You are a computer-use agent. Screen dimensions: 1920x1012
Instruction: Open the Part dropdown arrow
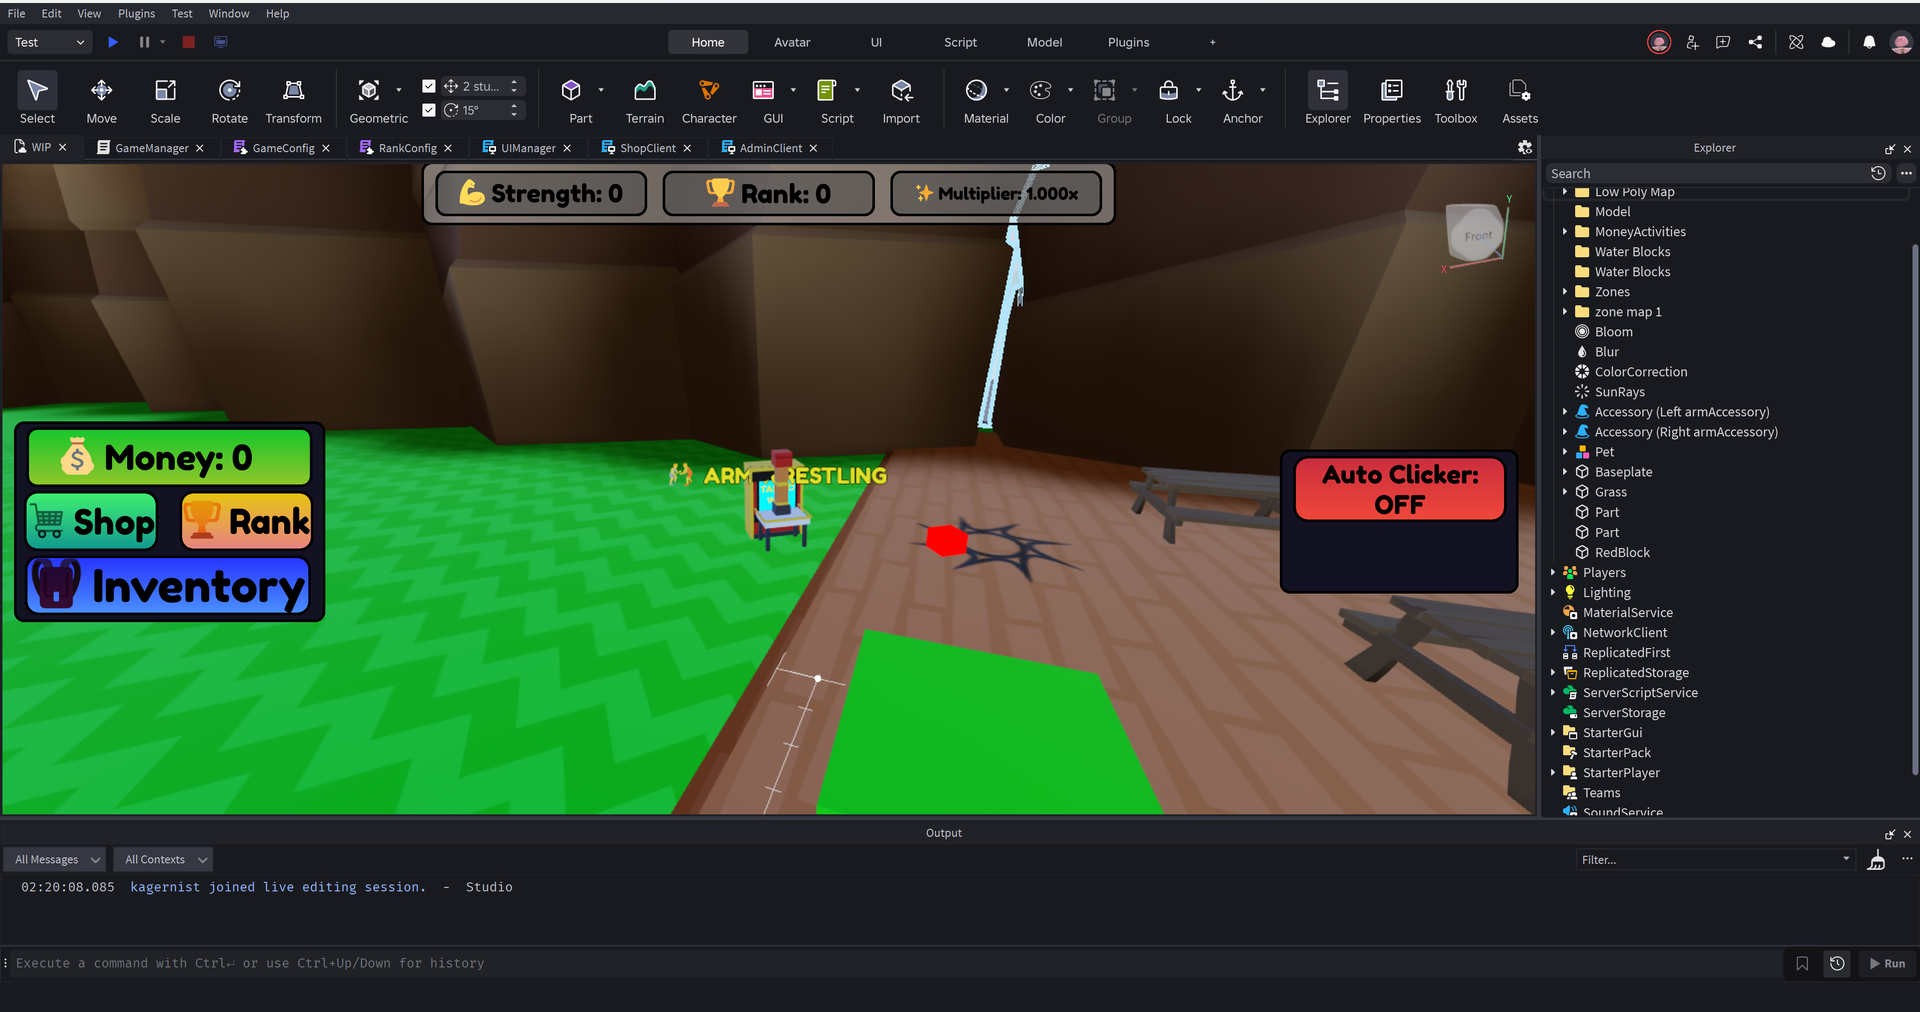click(601, 91)
